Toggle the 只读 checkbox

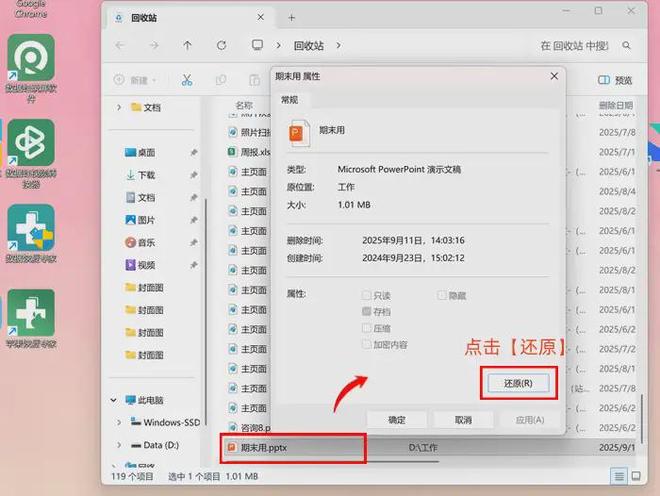(366, 295)
